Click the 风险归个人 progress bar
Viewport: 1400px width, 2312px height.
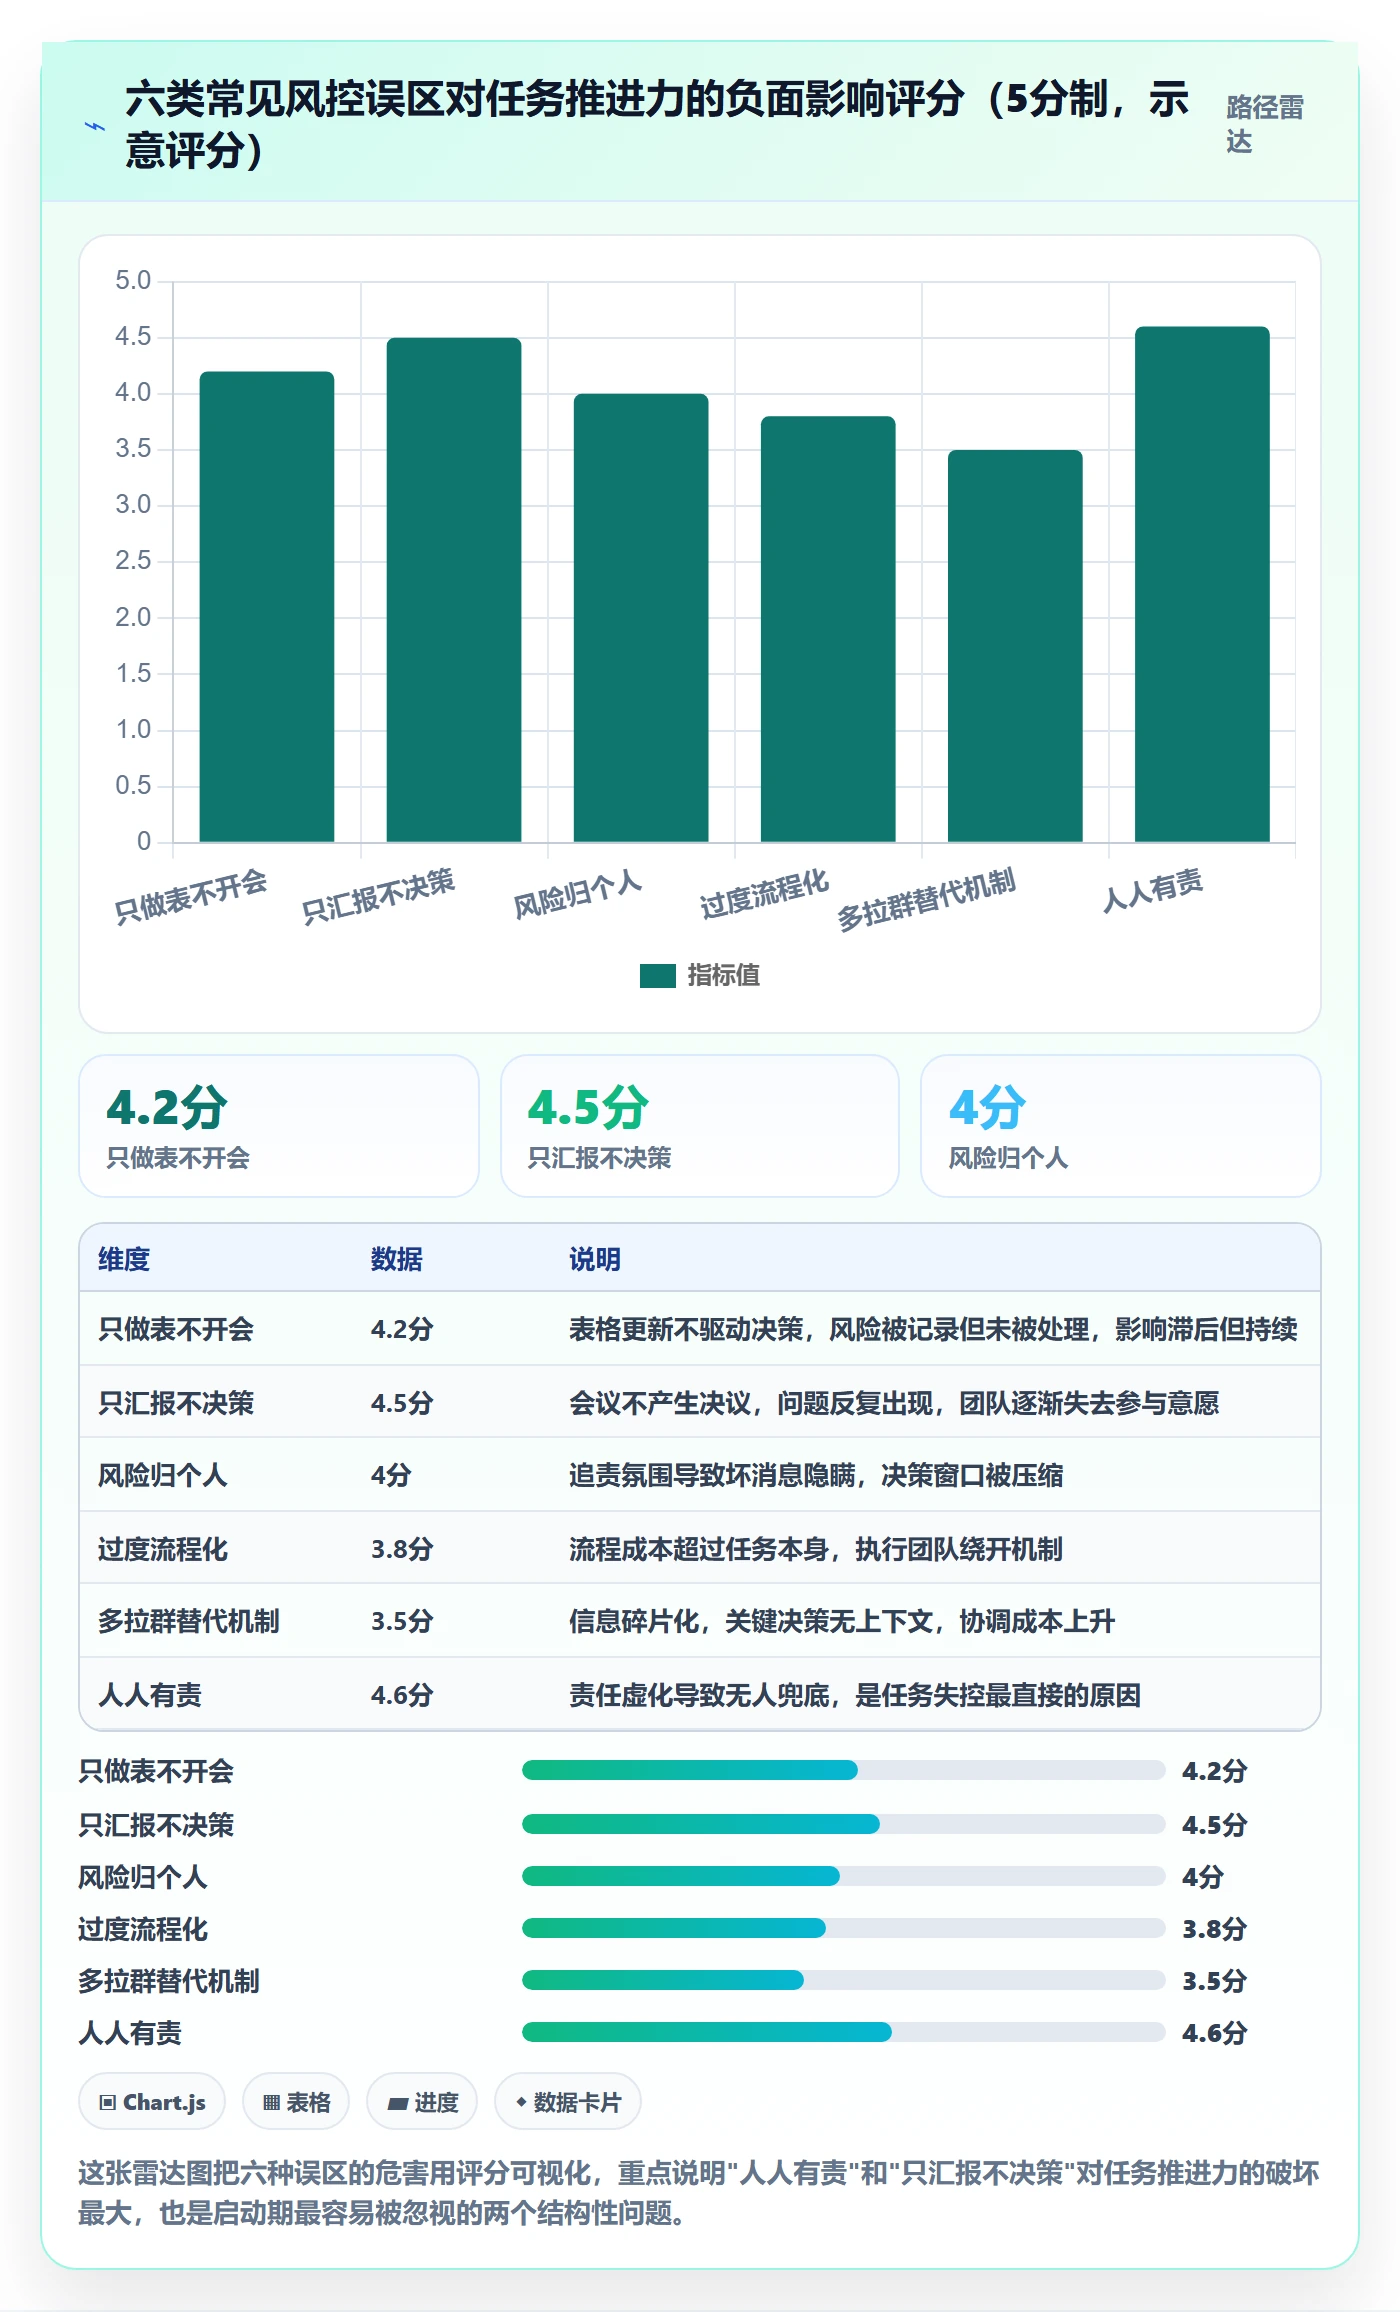843,1876
